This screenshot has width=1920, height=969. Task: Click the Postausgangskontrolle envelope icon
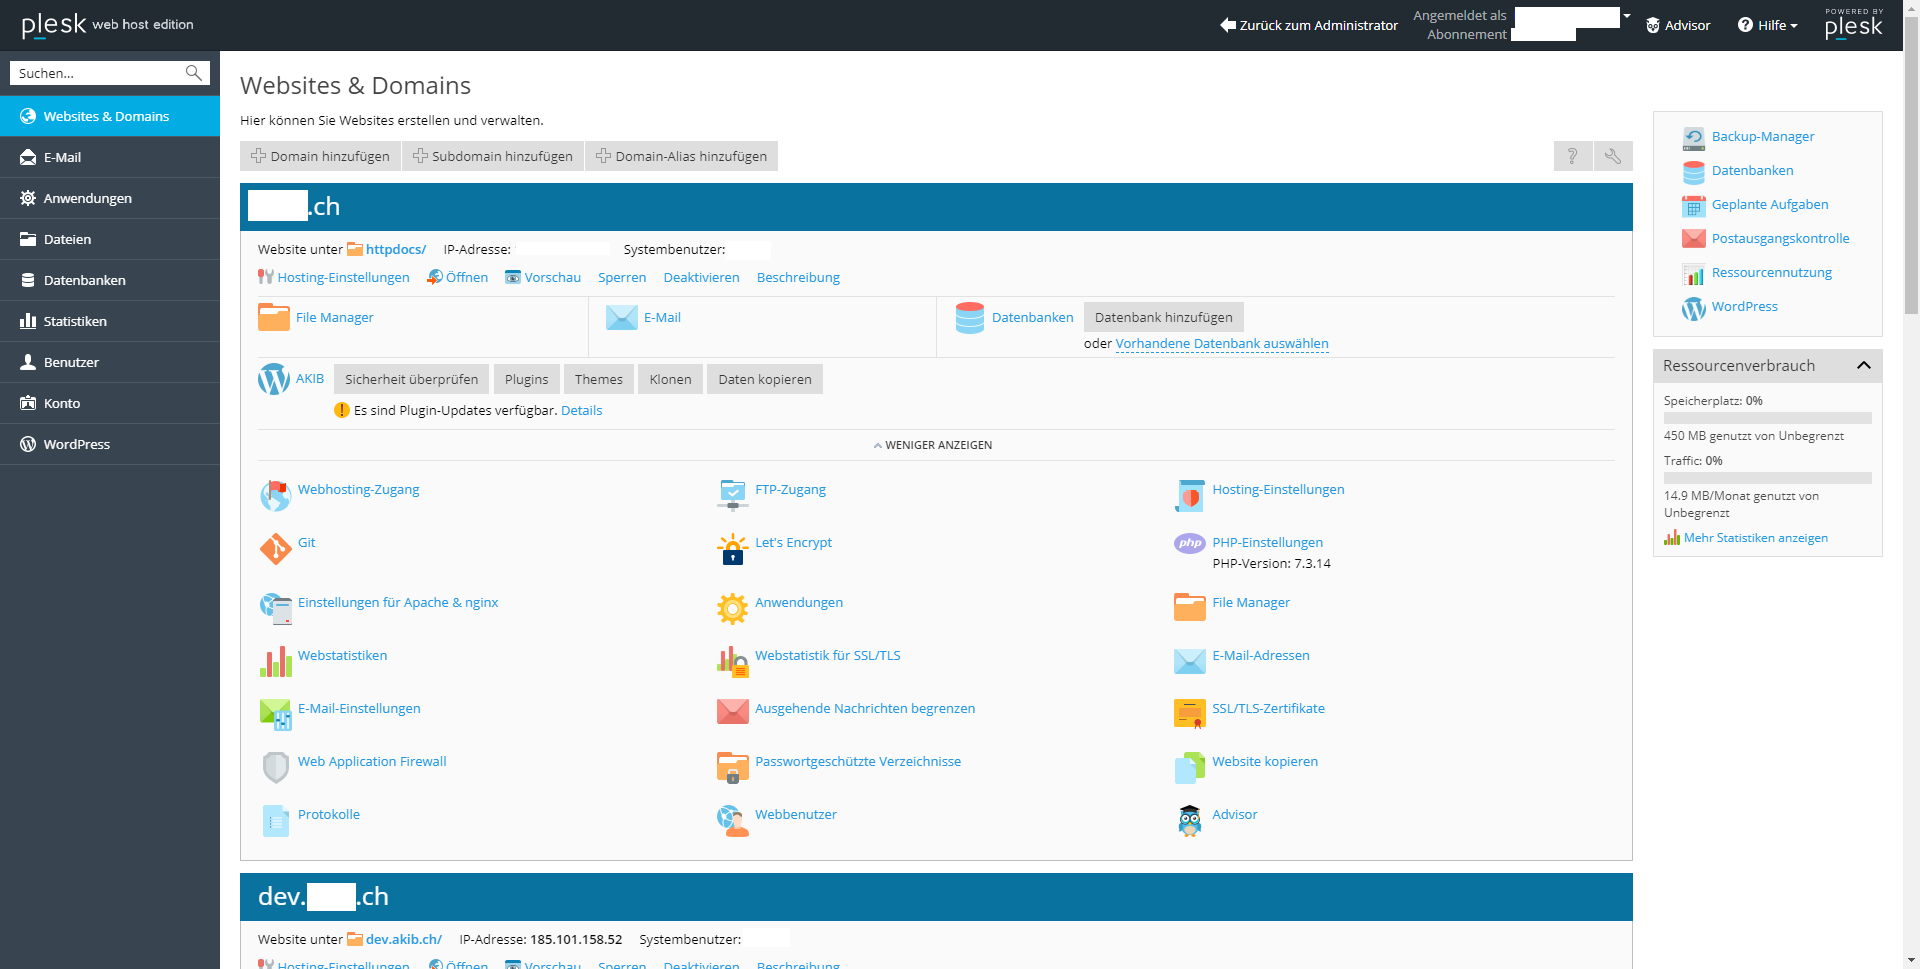coord(1694,239)
